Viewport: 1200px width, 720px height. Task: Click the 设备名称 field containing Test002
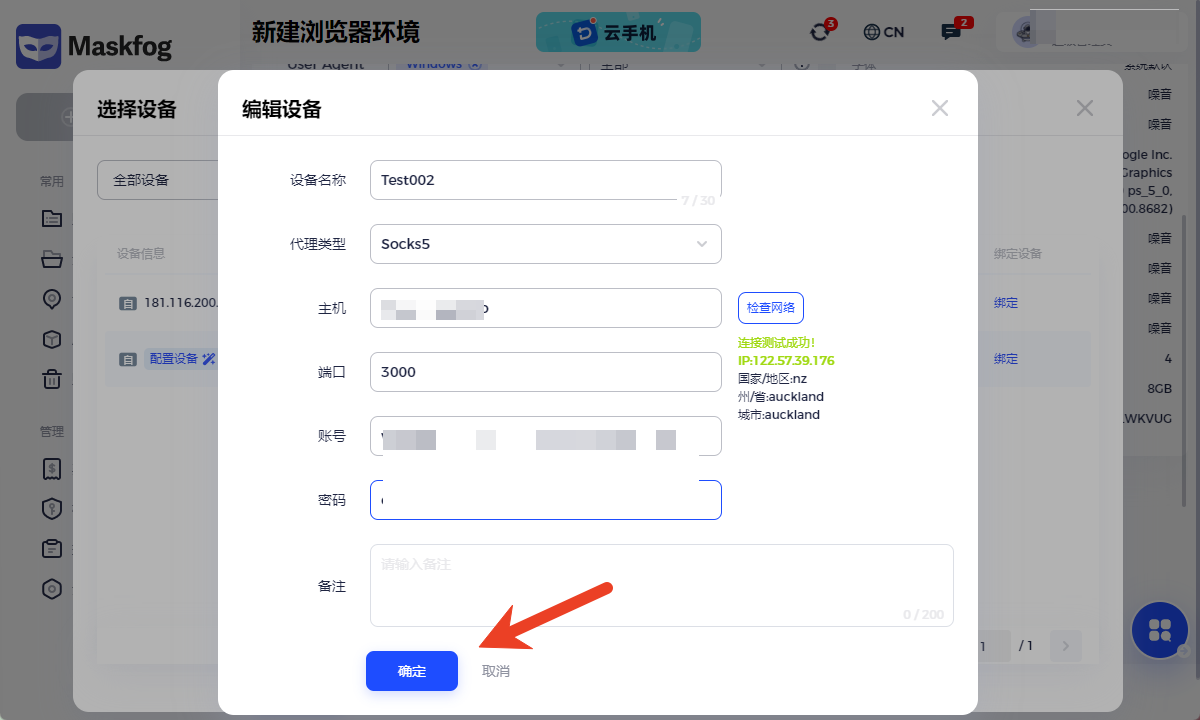click(545, 180)
